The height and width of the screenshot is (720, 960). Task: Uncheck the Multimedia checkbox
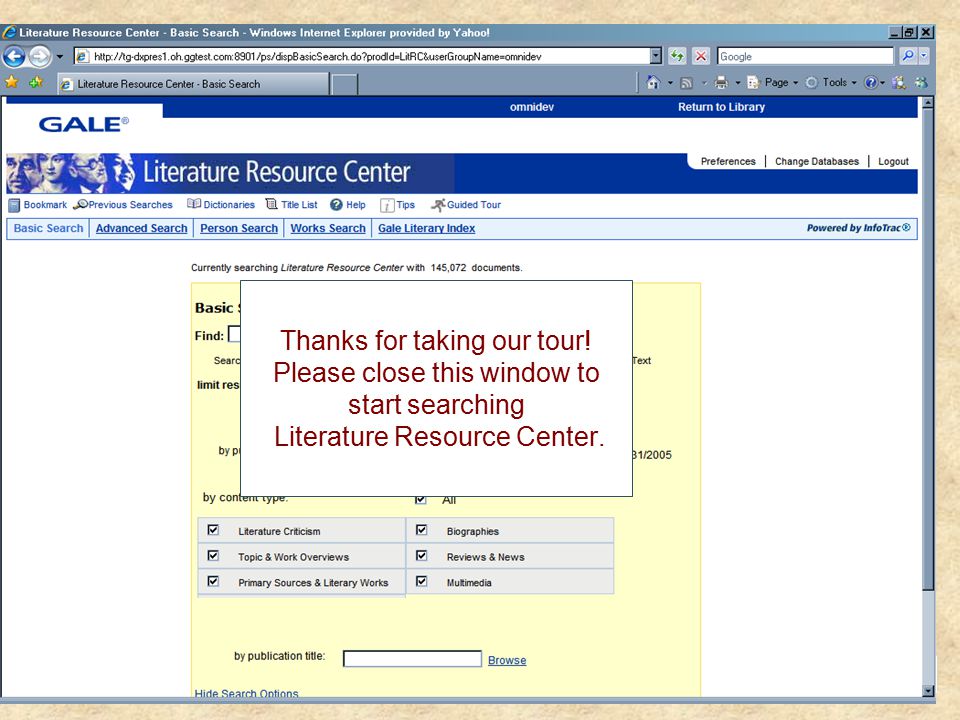point(421,581)
